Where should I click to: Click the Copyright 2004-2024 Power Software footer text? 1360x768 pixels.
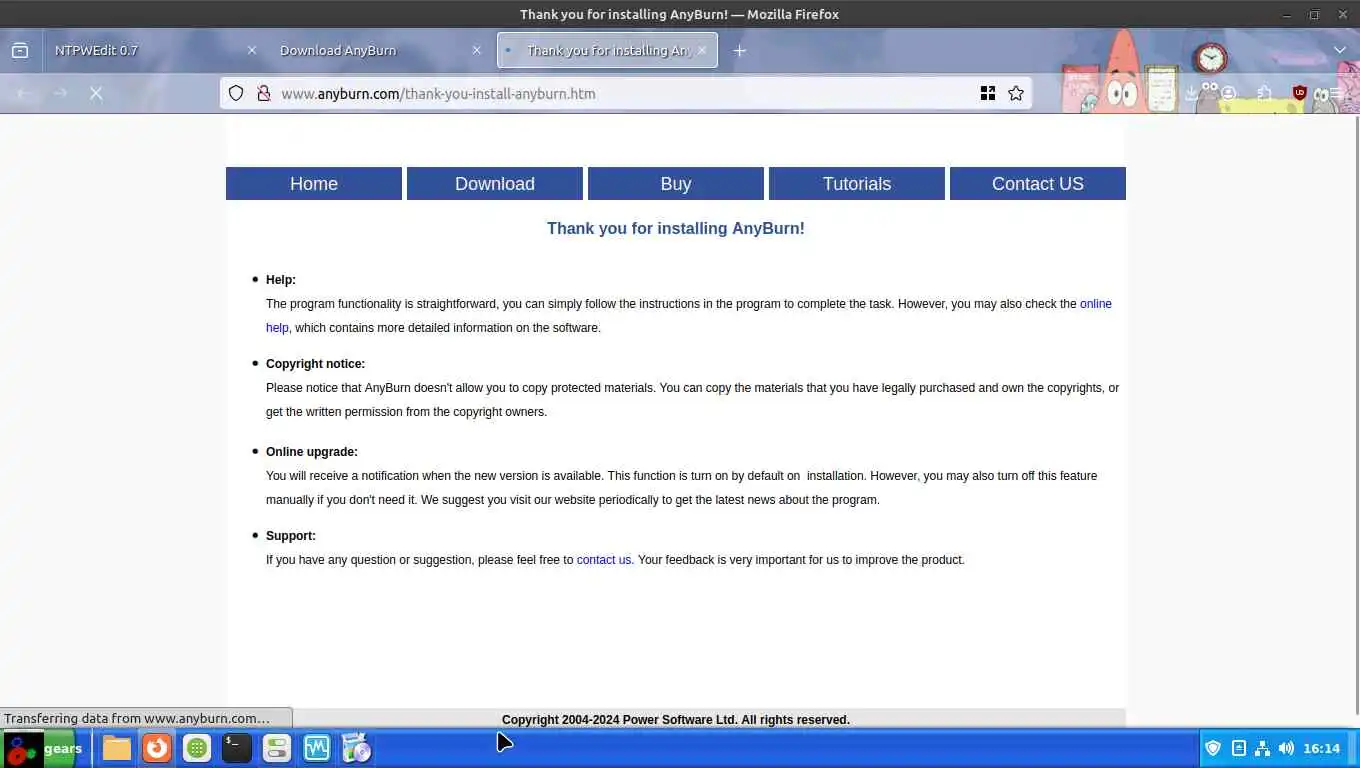click(676, 720)
